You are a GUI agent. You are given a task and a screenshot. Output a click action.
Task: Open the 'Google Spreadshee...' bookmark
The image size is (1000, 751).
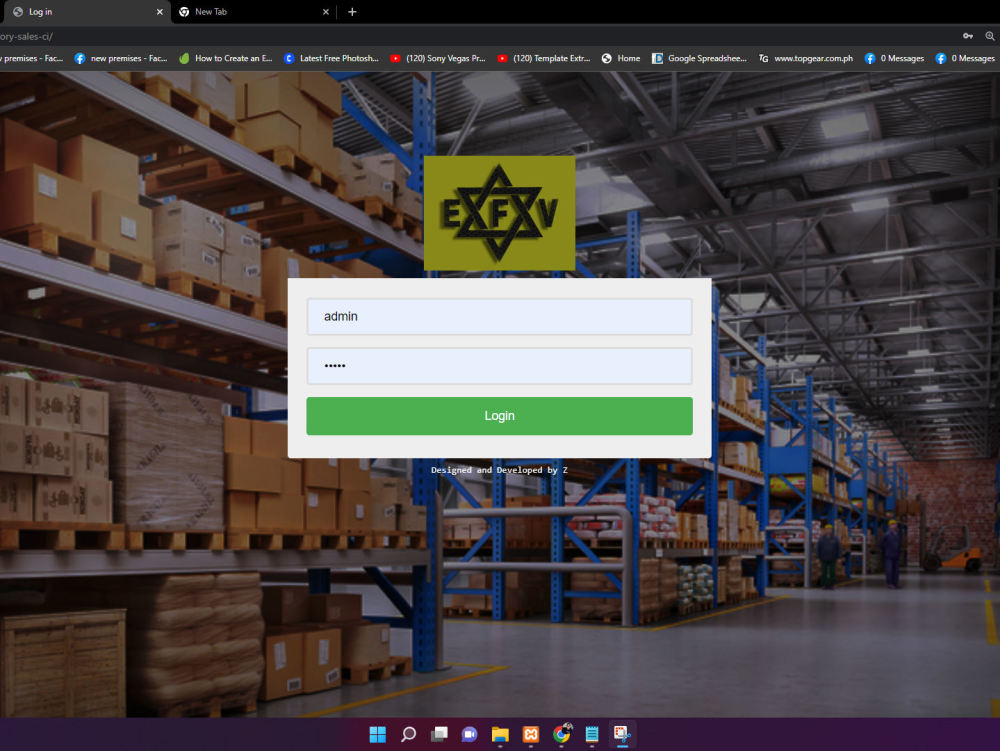[700, 58]
